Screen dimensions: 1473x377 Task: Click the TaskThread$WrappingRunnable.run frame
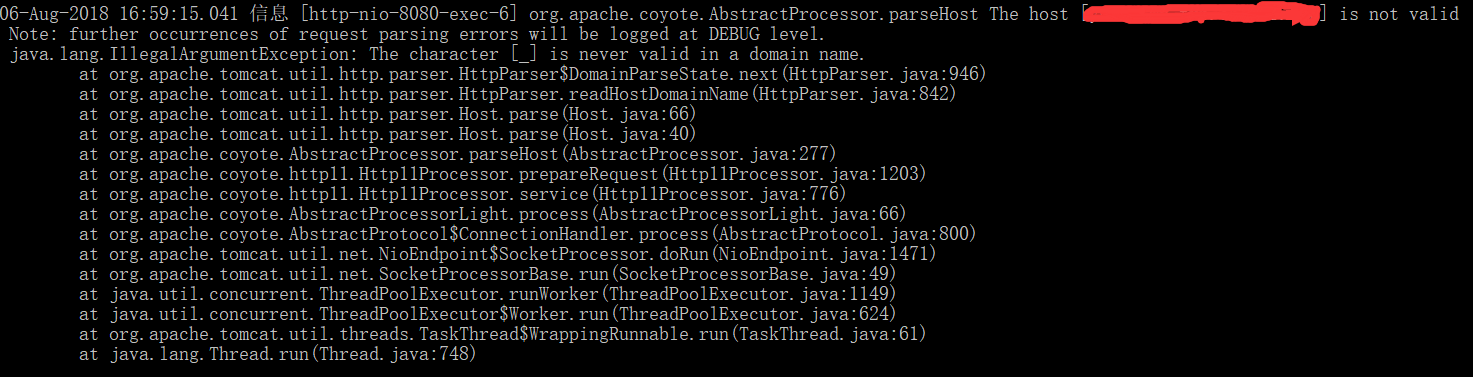pos(502,334)
